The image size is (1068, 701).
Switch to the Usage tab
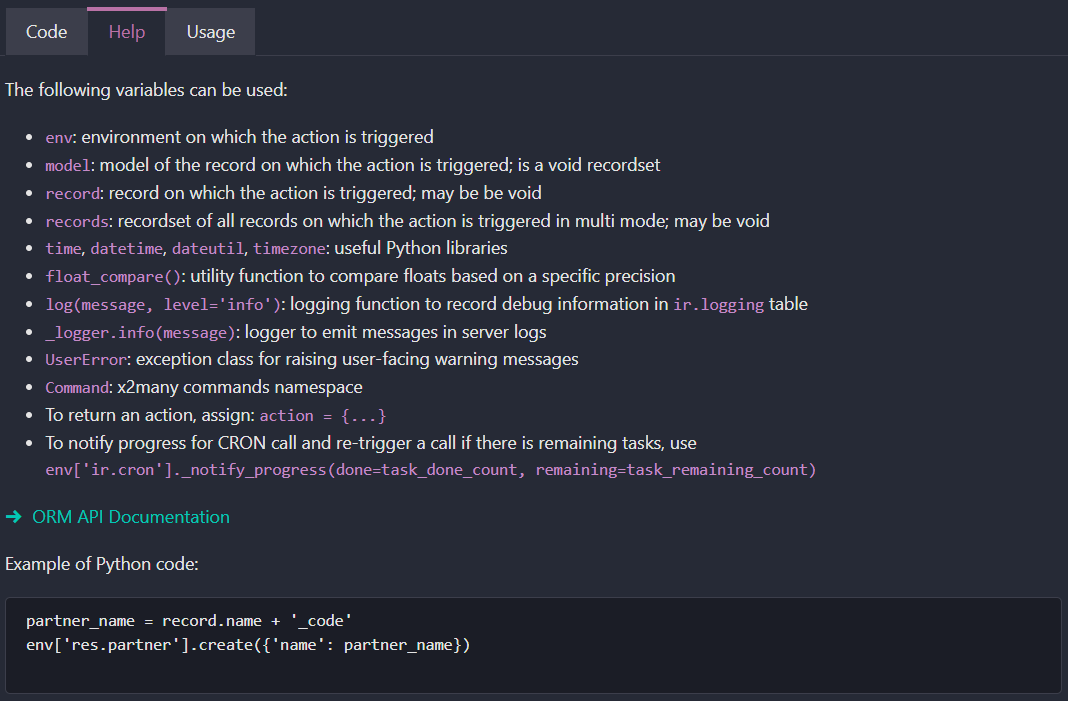pos(209,31)
